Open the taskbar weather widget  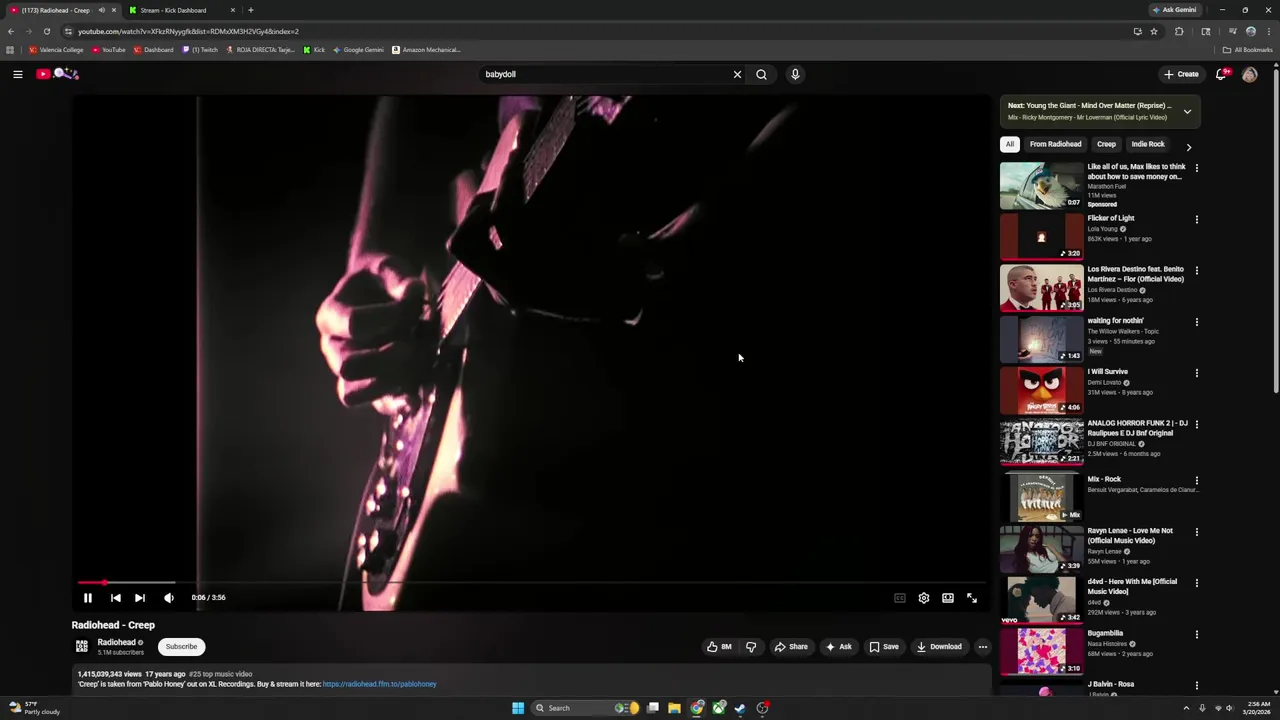coord(35,708)
